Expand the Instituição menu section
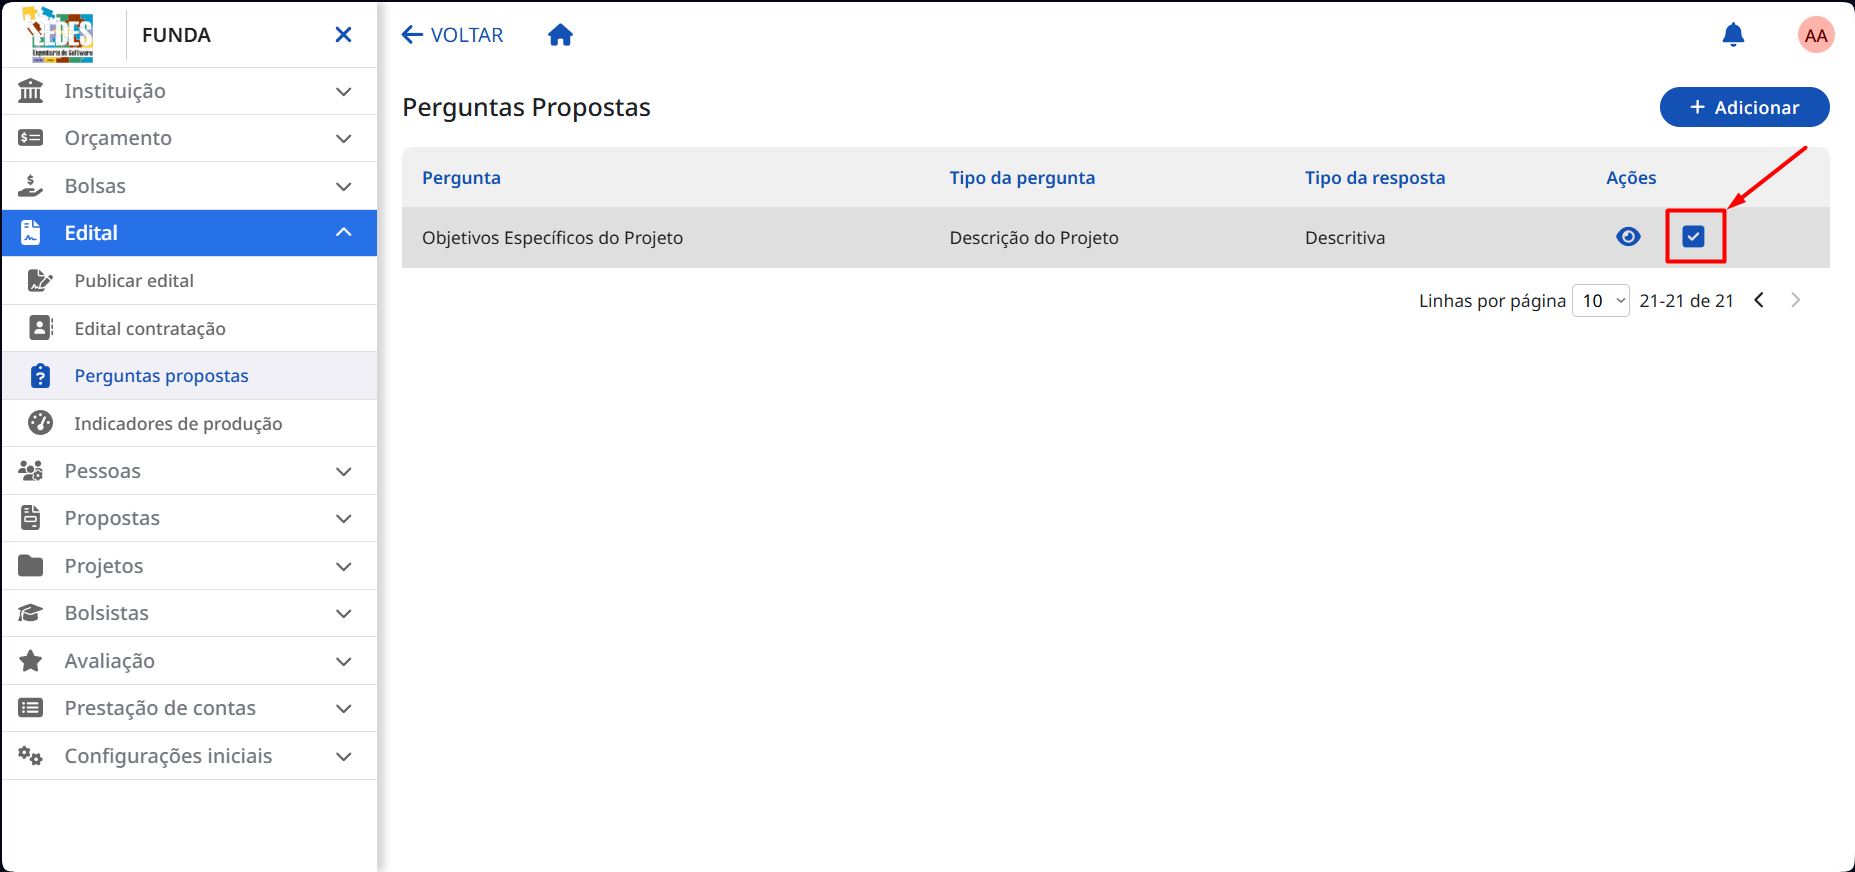1855x872 pixels. point(189,91)
